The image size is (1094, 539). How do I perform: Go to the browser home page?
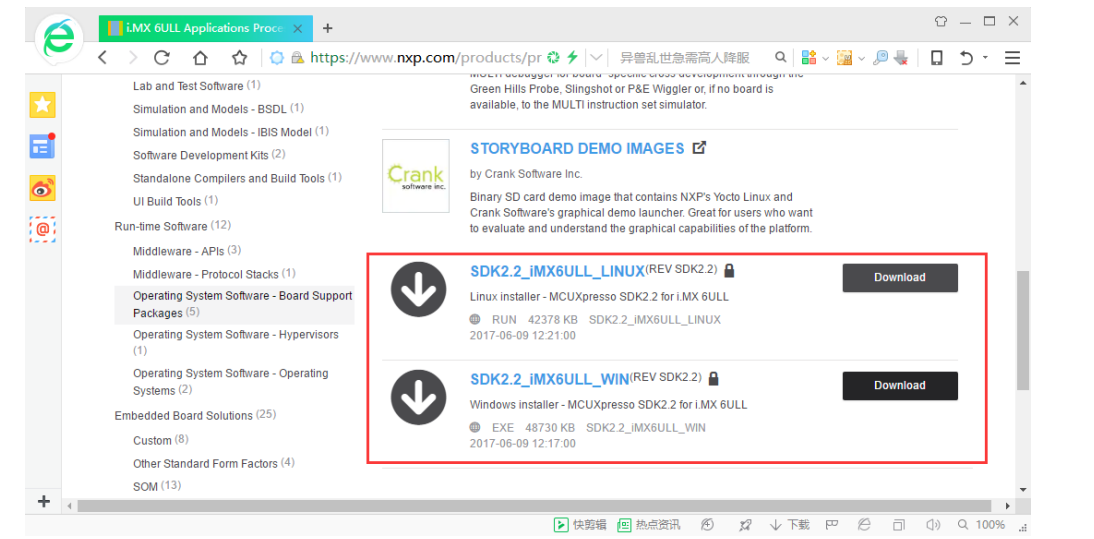(x=200, y=58)
